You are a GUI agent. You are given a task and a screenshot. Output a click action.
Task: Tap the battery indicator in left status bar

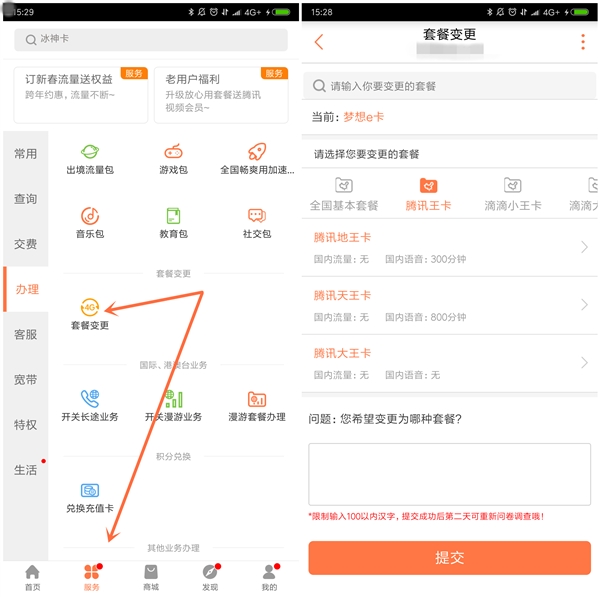click(282, 12)
